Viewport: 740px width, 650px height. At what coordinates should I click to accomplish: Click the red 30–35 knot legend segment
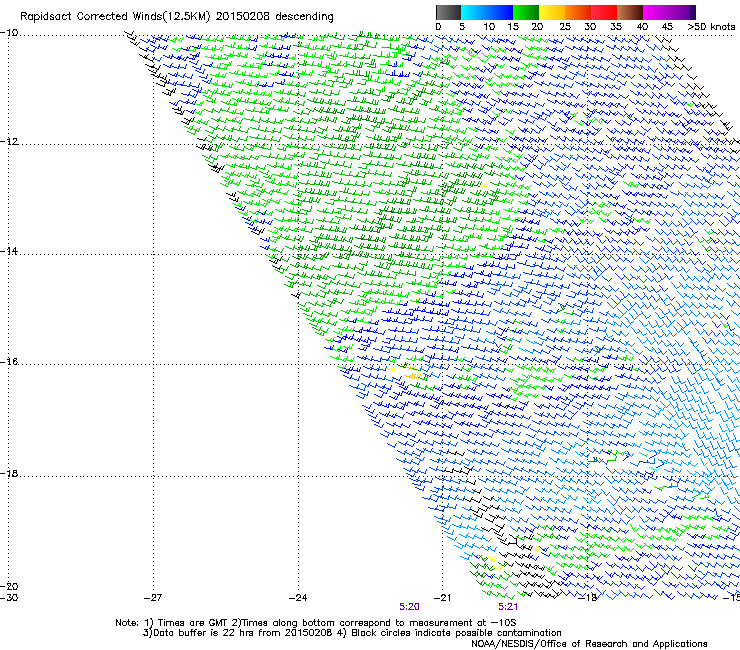[x=604, y=12]
